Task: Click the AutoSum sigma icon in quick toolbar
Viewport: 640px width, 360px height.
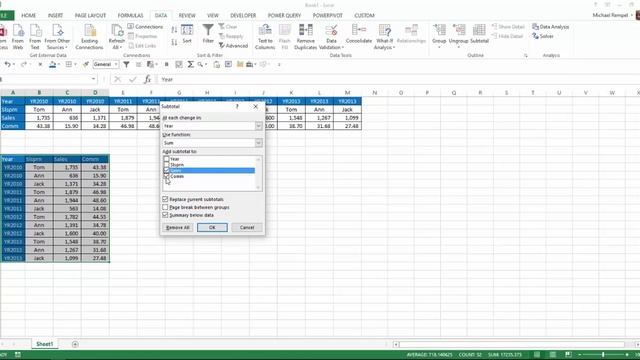Action: 190,64
